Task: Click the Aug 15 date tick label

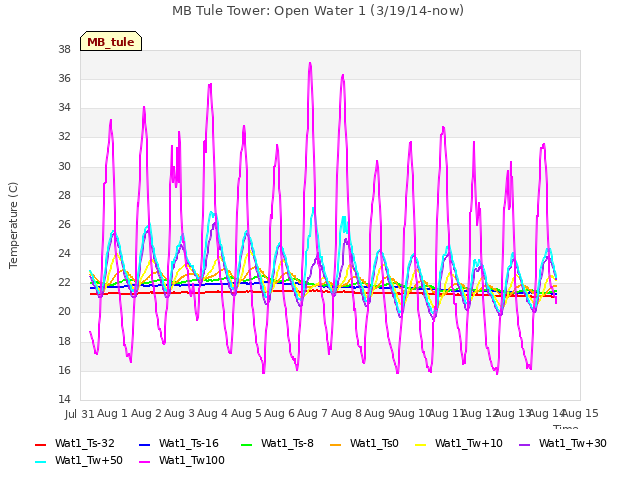Action: pyautogui.click(x=580, y=413)
